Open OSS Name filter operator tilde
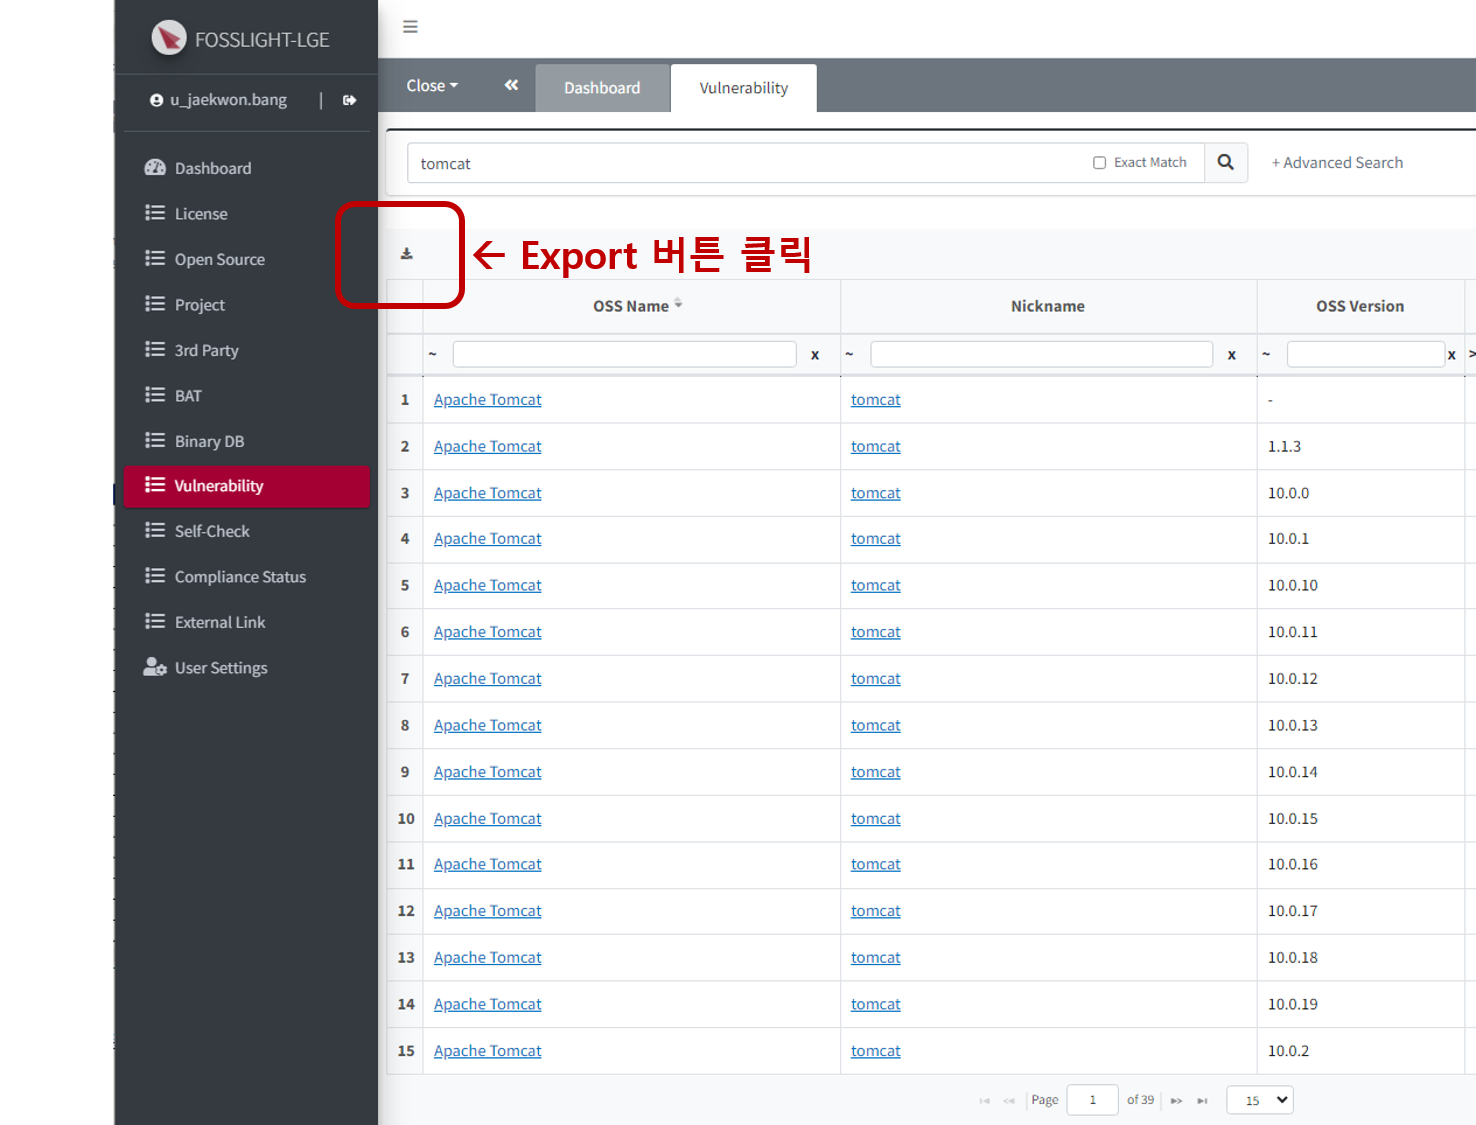The image size is (1476, 1125). click(x=433, y=354)
